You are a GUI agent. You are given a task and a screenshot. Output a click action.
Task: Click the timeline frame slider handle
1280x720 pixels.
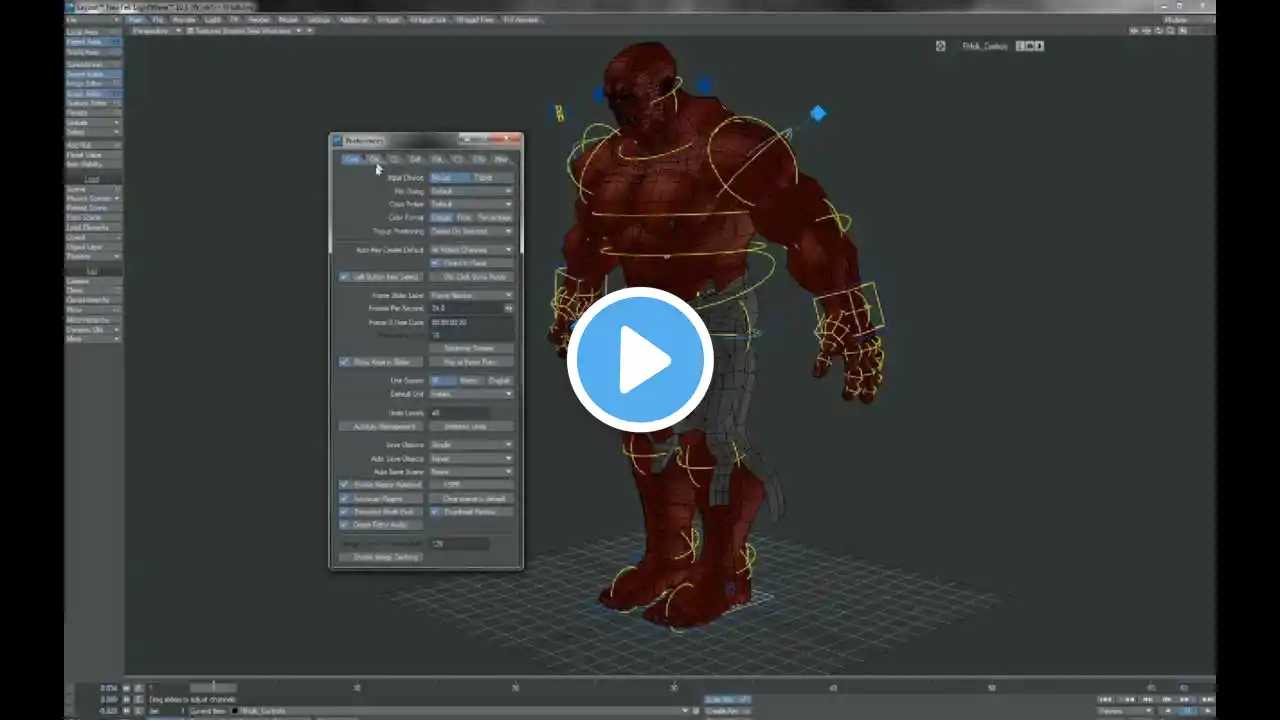(213, 687)
